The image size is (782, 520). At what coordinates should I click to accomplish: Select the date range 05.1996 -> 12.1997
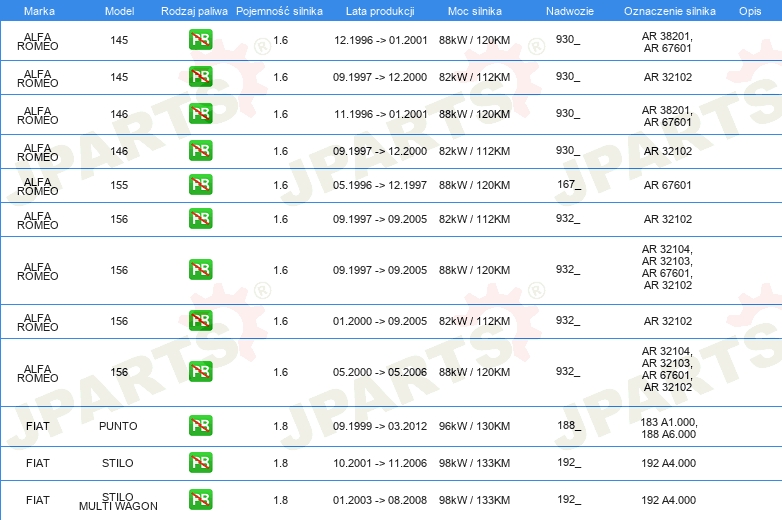380,185
